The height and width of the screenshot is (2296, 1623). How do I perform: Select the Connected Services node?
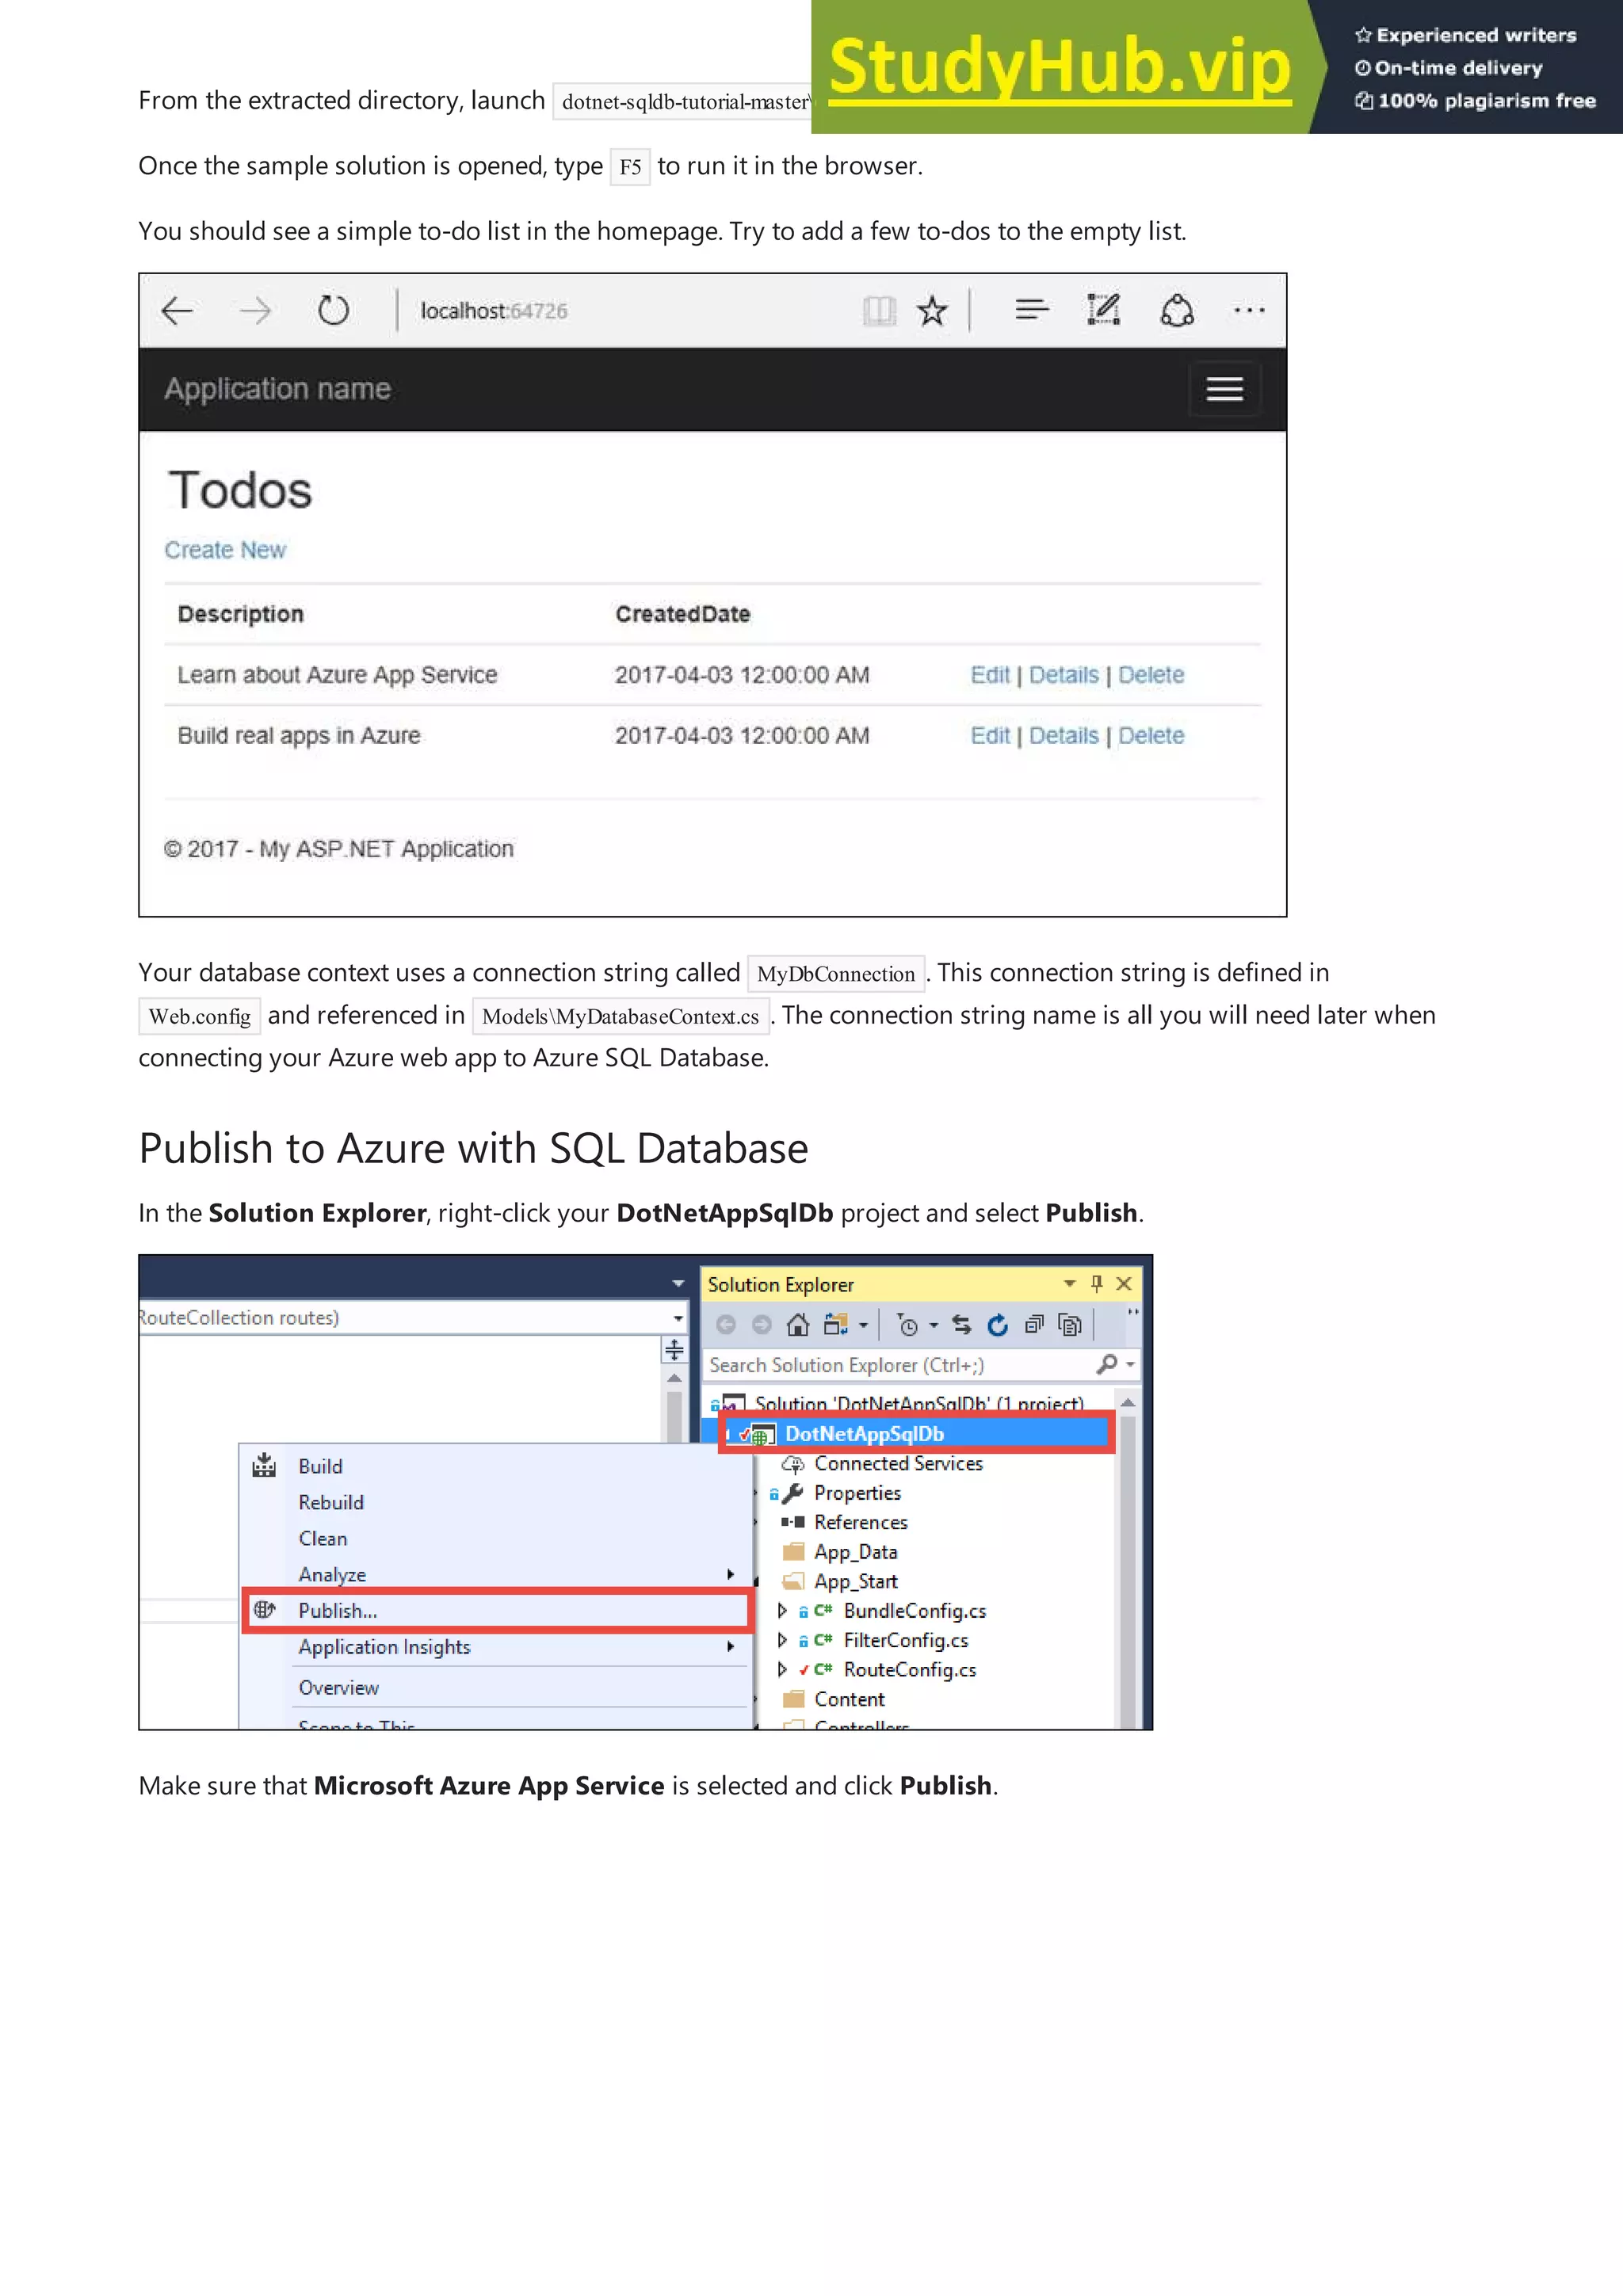898,1463
